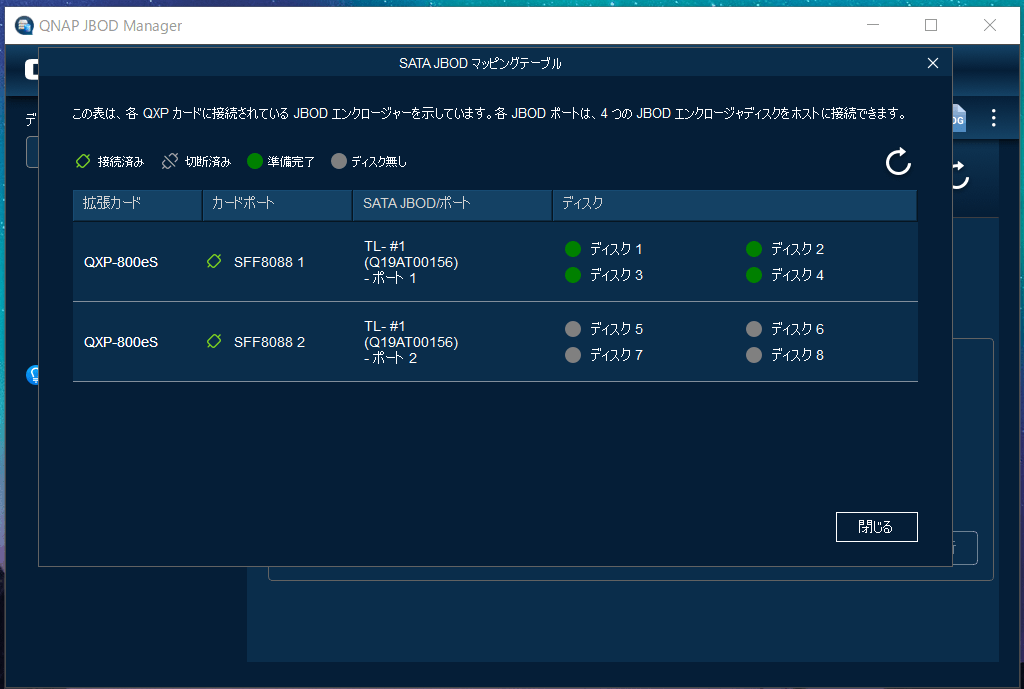1024x689 pixels.
Task: Click the 切断済み legend icon
Action: click(170, 161)
